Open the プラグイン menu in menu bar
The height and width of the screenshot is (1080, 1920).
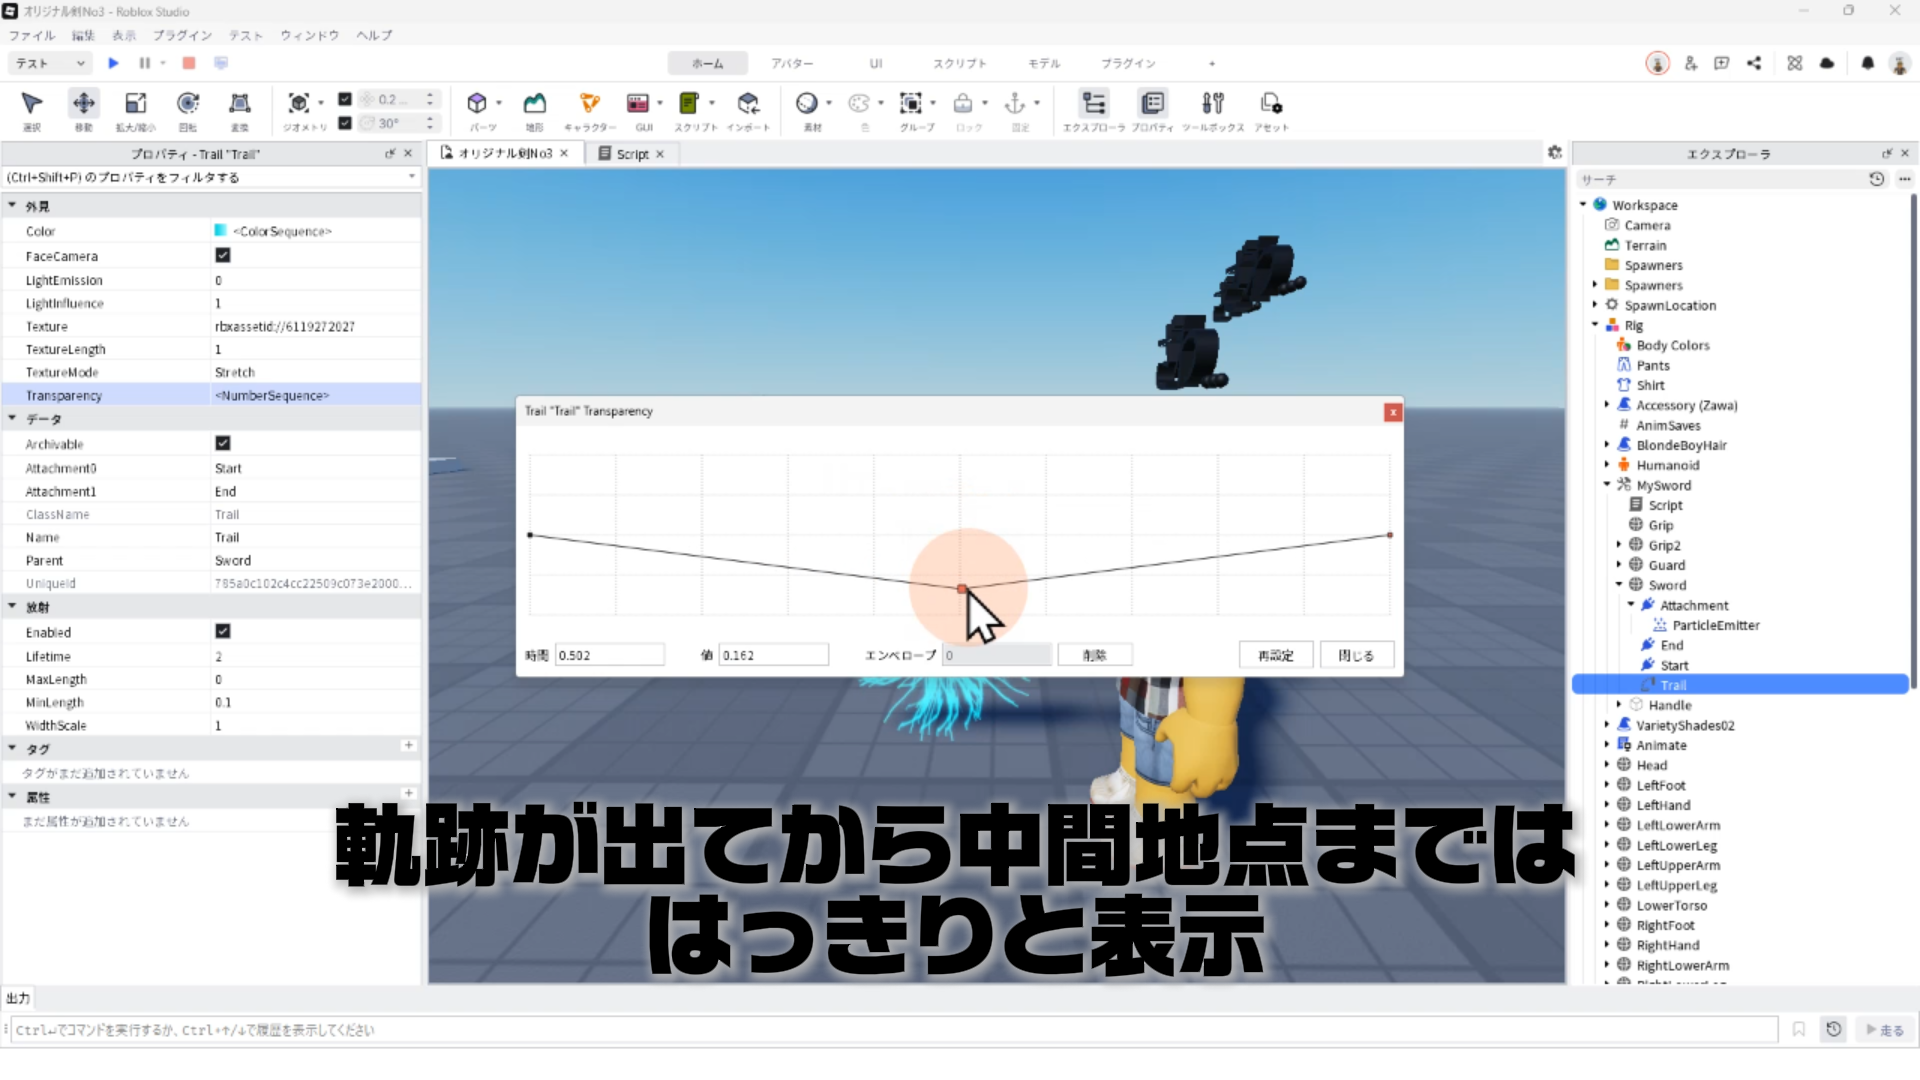[182, 35]
